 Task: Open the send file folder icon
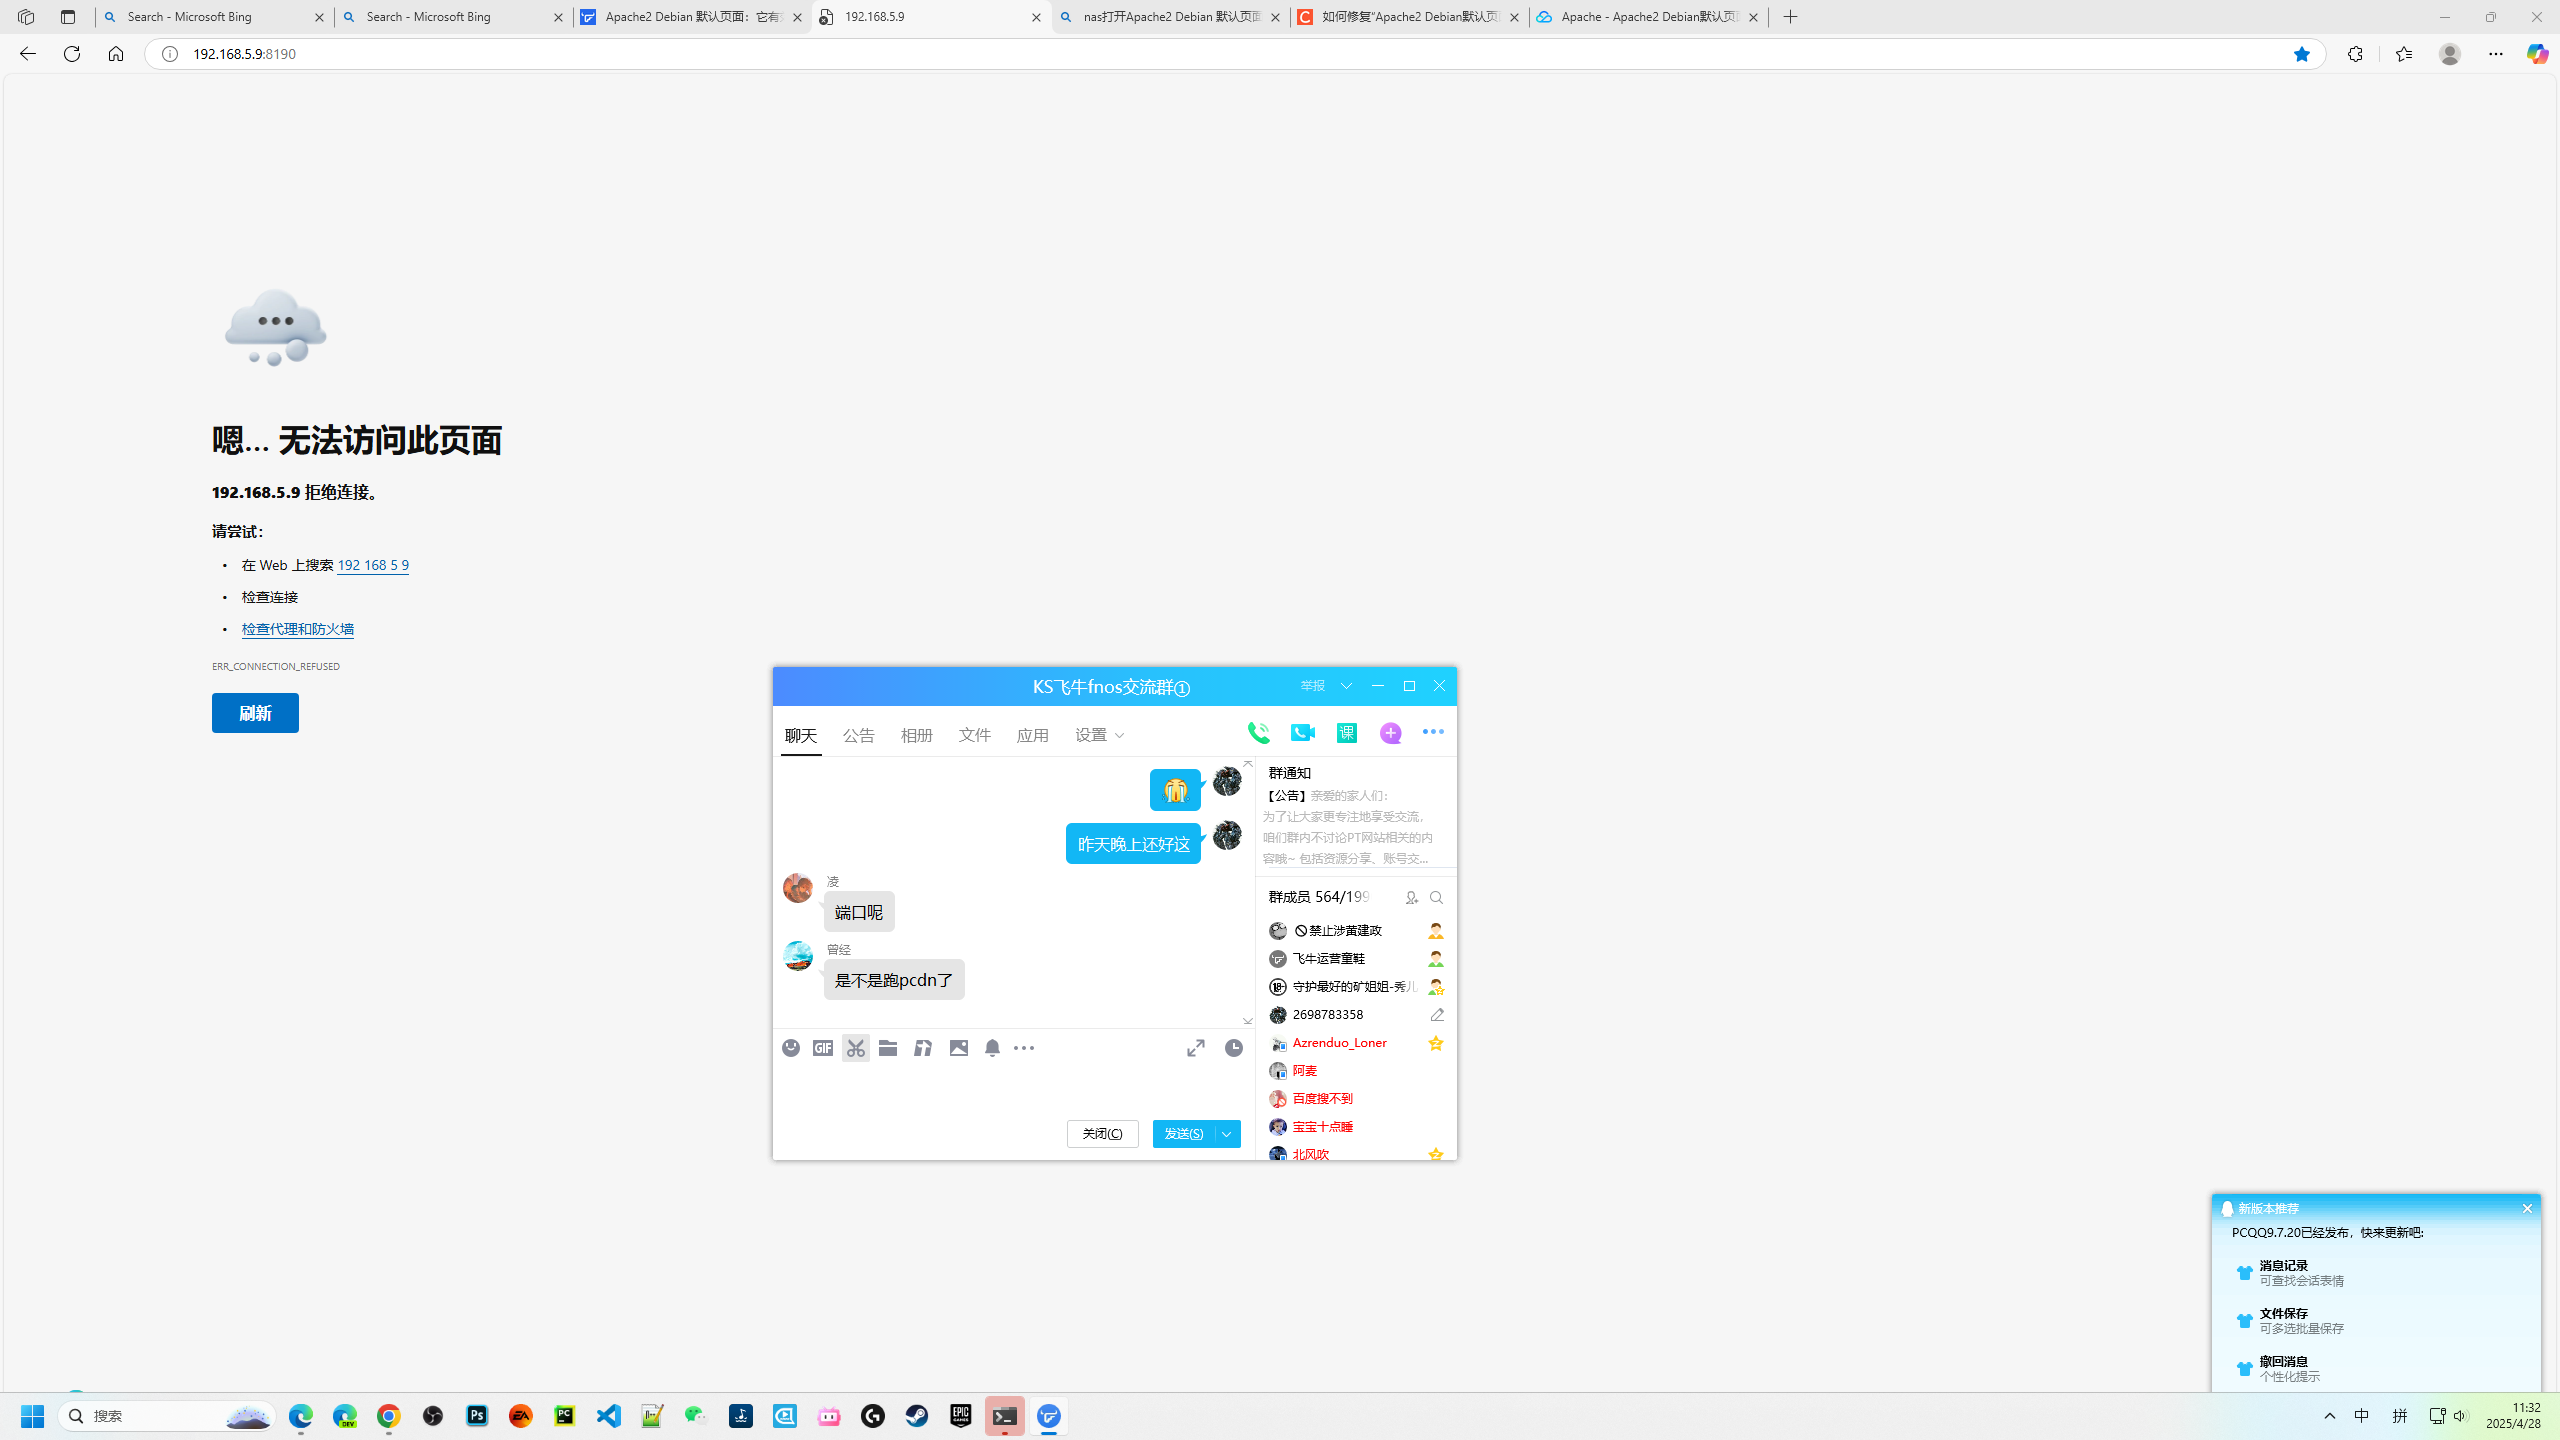point(888,1048)
